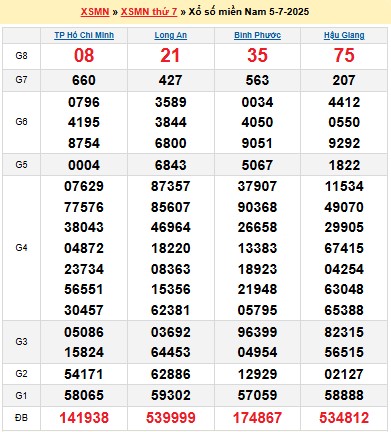Open the XSMN thứ 7 breadcrumb link

click(x=149, y=12)
